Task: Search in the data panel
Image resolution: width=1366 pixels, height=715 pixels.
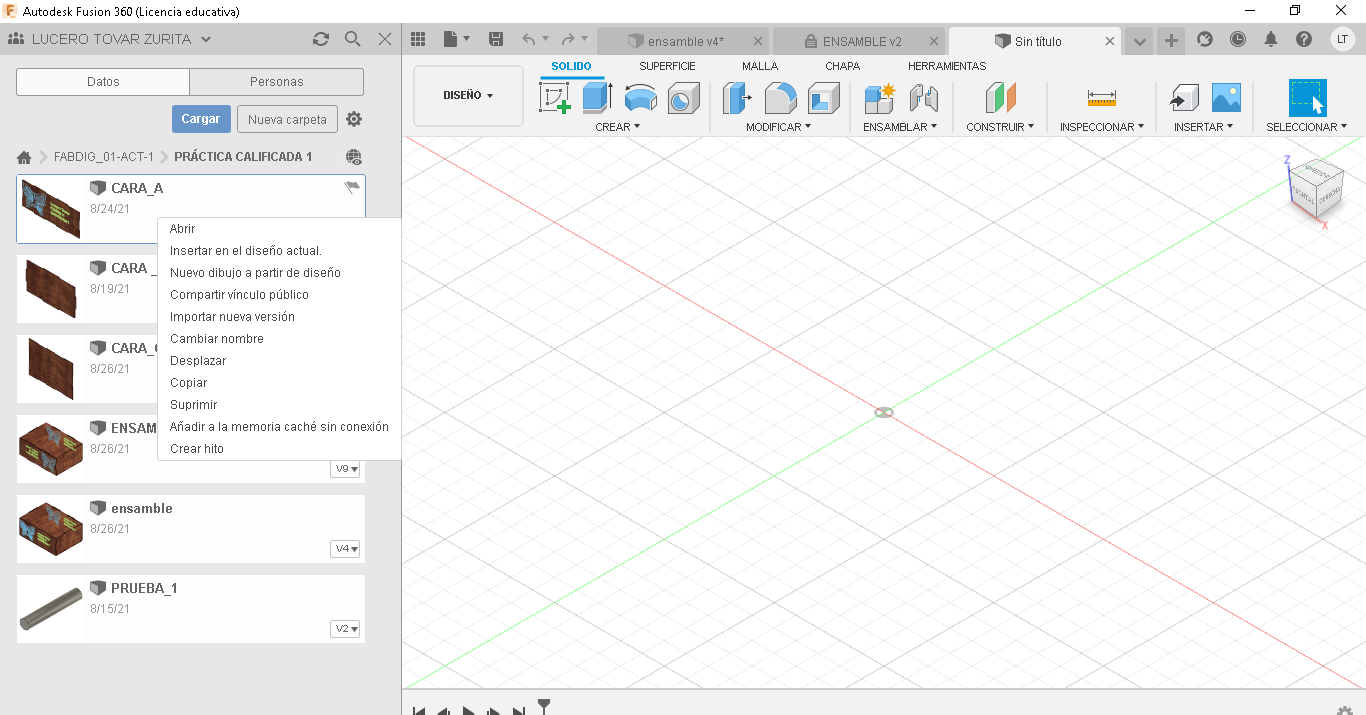Action: coord(353,39)
